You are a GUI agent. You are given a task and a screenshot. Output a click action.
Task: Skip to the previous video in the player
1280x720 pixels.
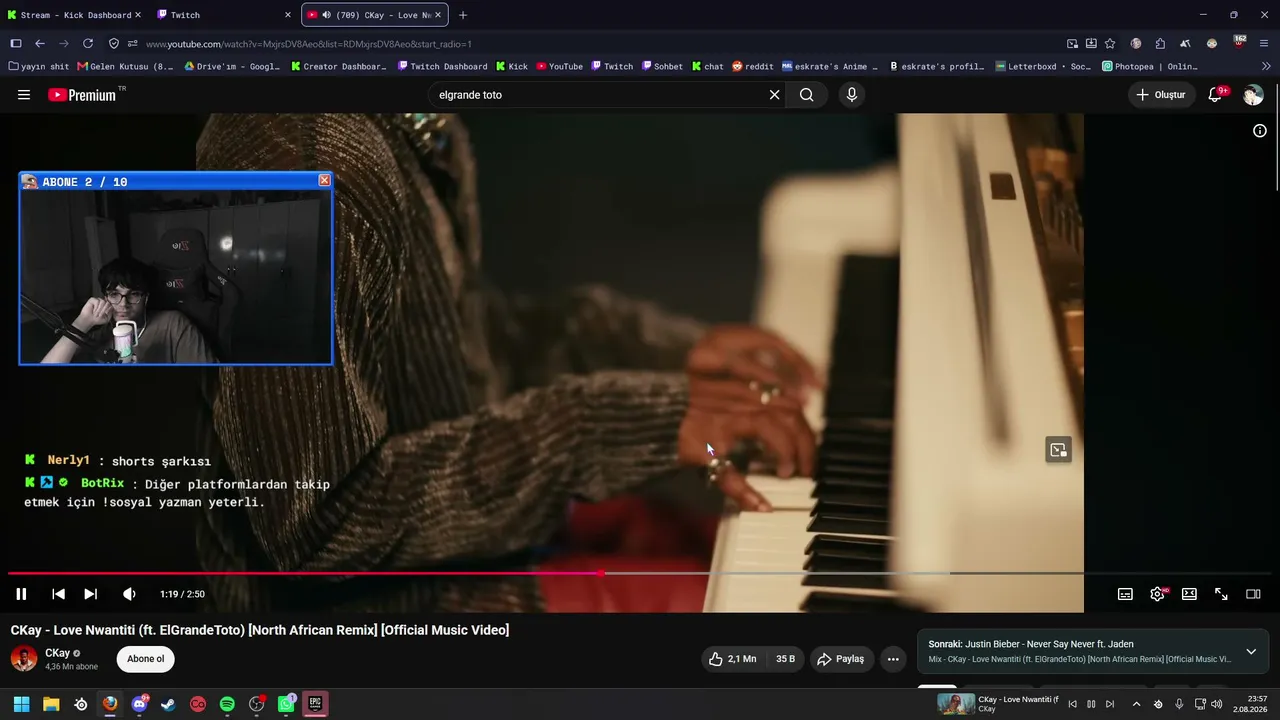click(58, 594)
